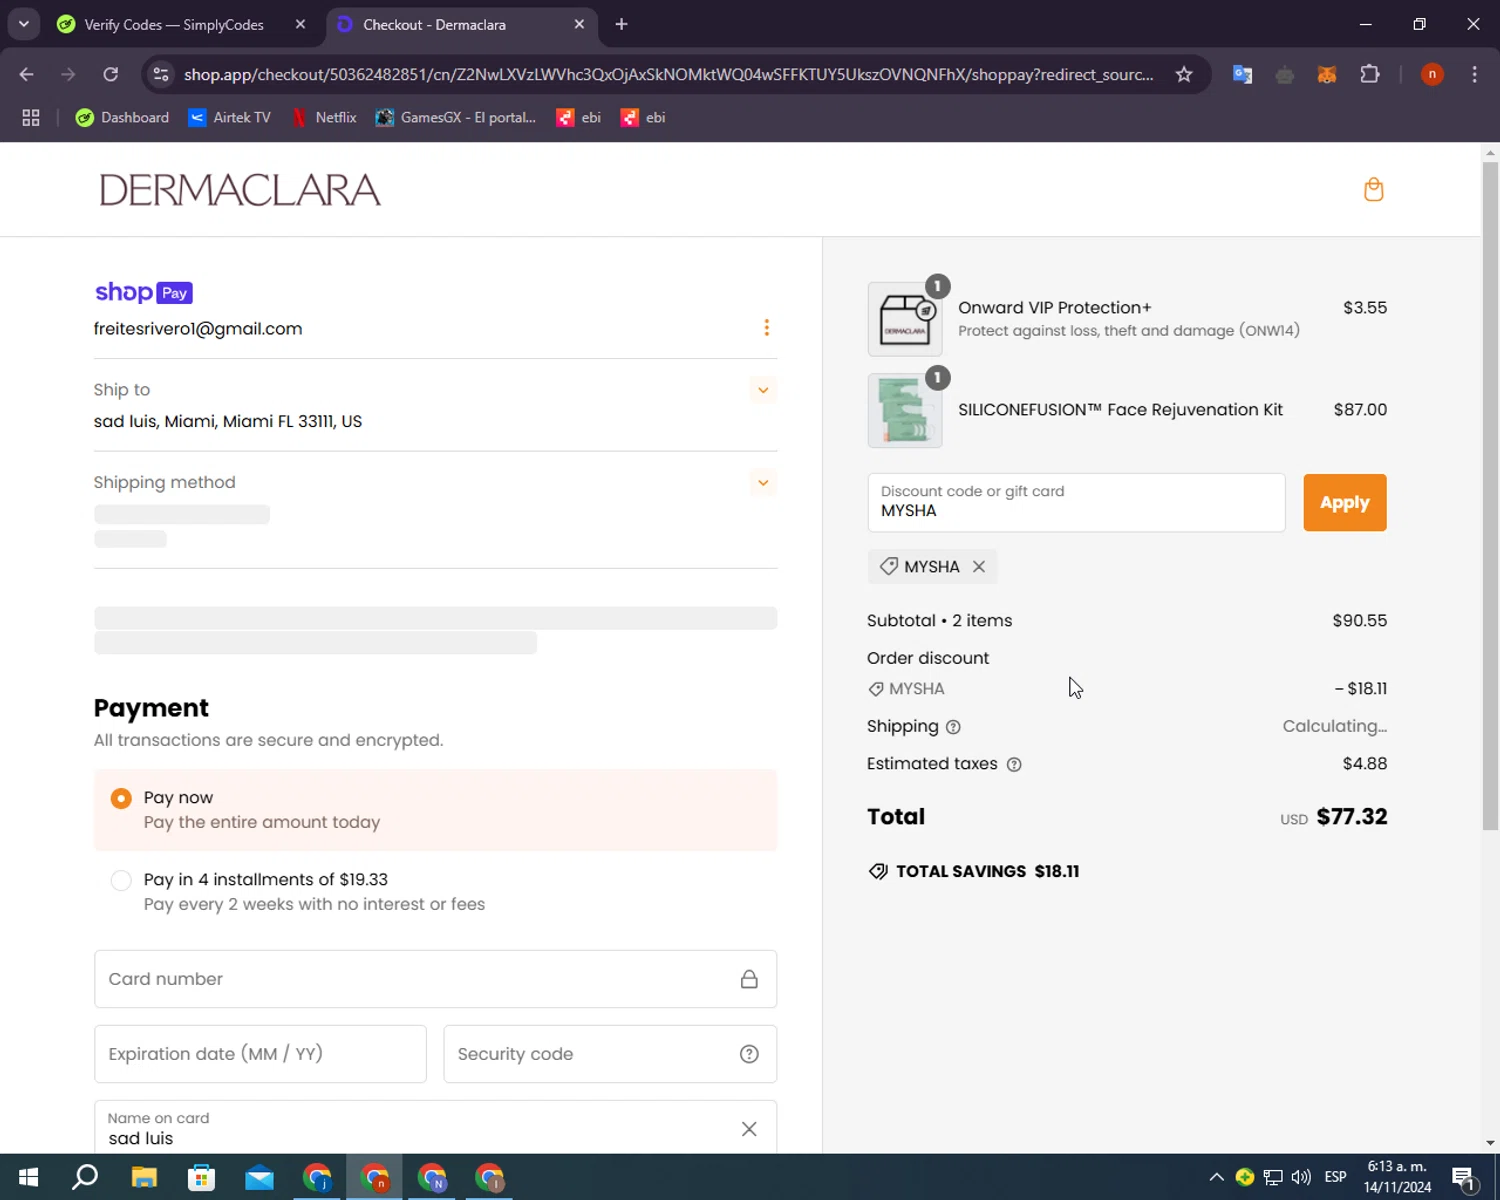Screen dimensions: 1500x1200
Task: Show Estimated taxes help icon
Action: pos(1014,764)
